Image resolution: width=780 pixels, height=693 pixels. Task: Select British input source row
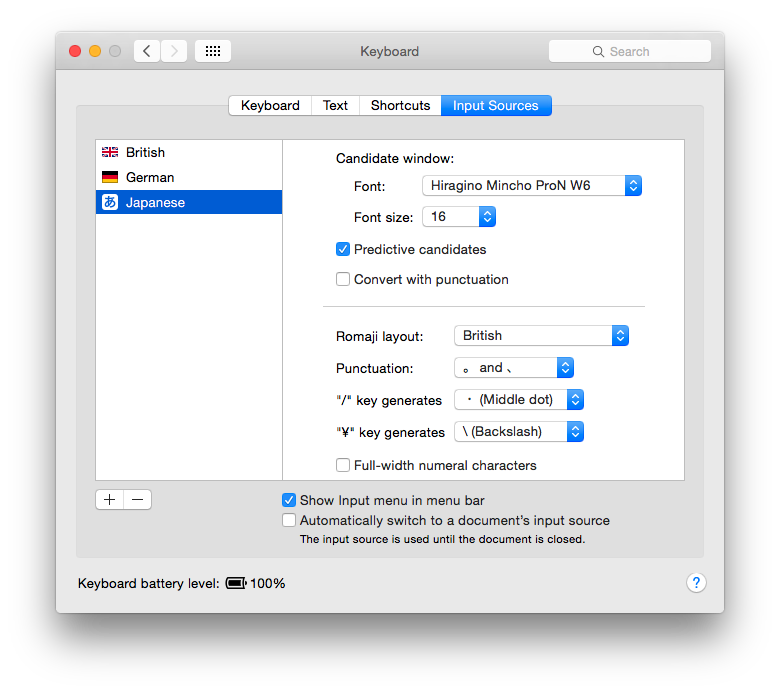click(189, 152)
